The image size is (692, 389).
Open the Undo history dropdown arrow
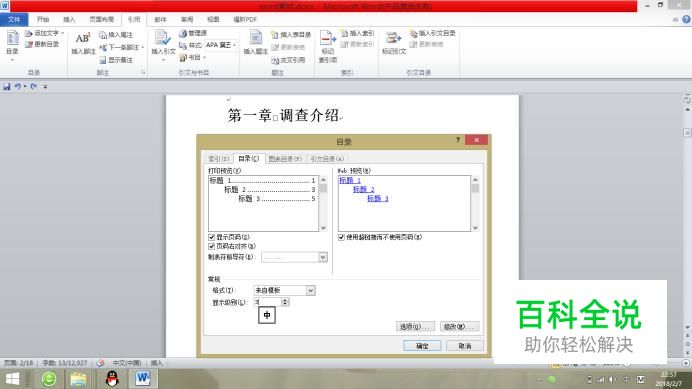(x=25, y=87)
